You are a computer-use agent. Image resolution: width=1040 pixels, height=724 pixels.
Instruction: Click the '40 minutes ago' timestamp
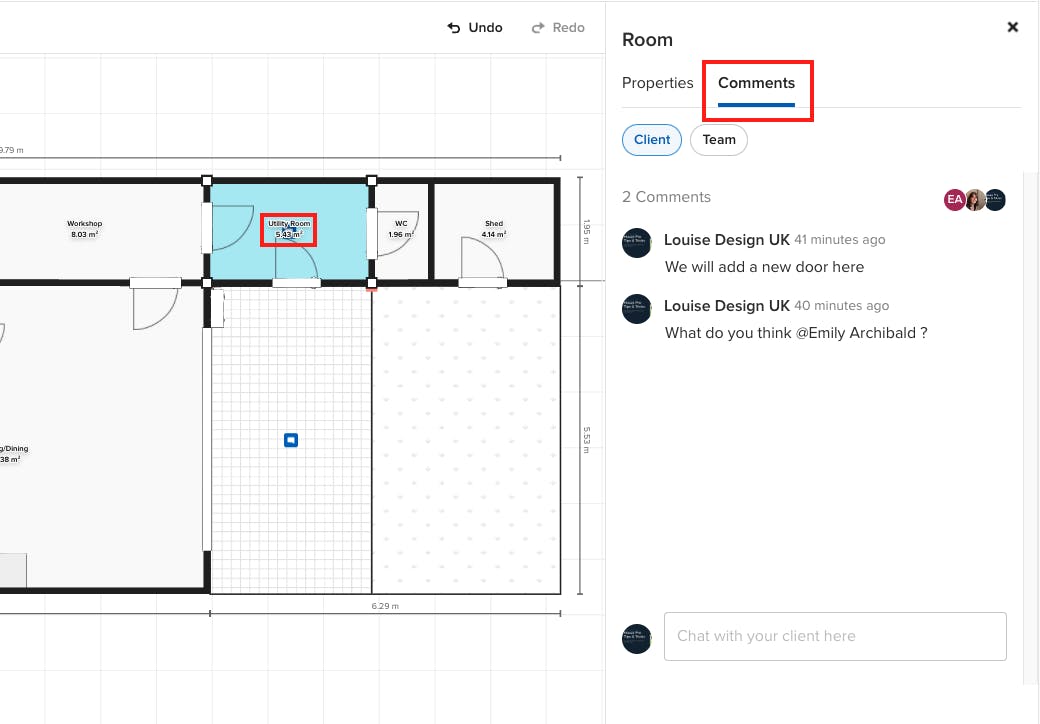[x=842, y=306]
